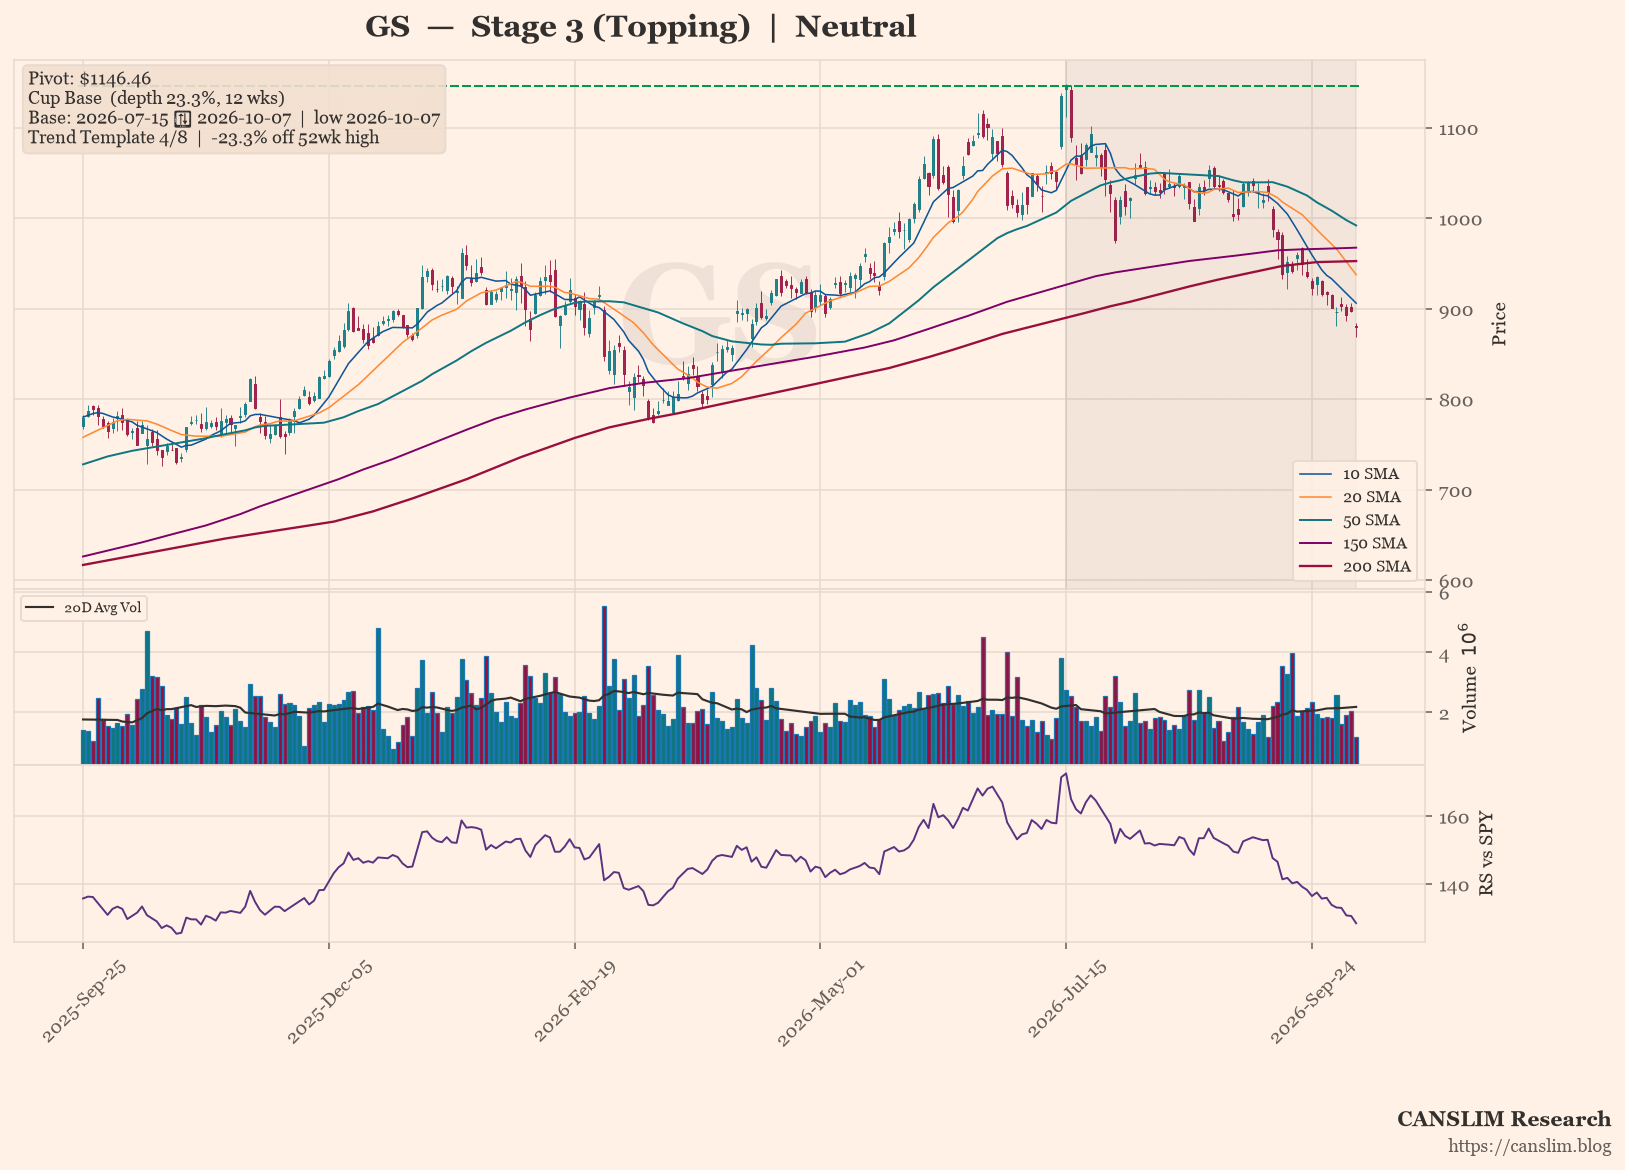The image size is (1625, 1170).
Task: Click the 150 SMA legend entry
Action: tap(1356, 543)
